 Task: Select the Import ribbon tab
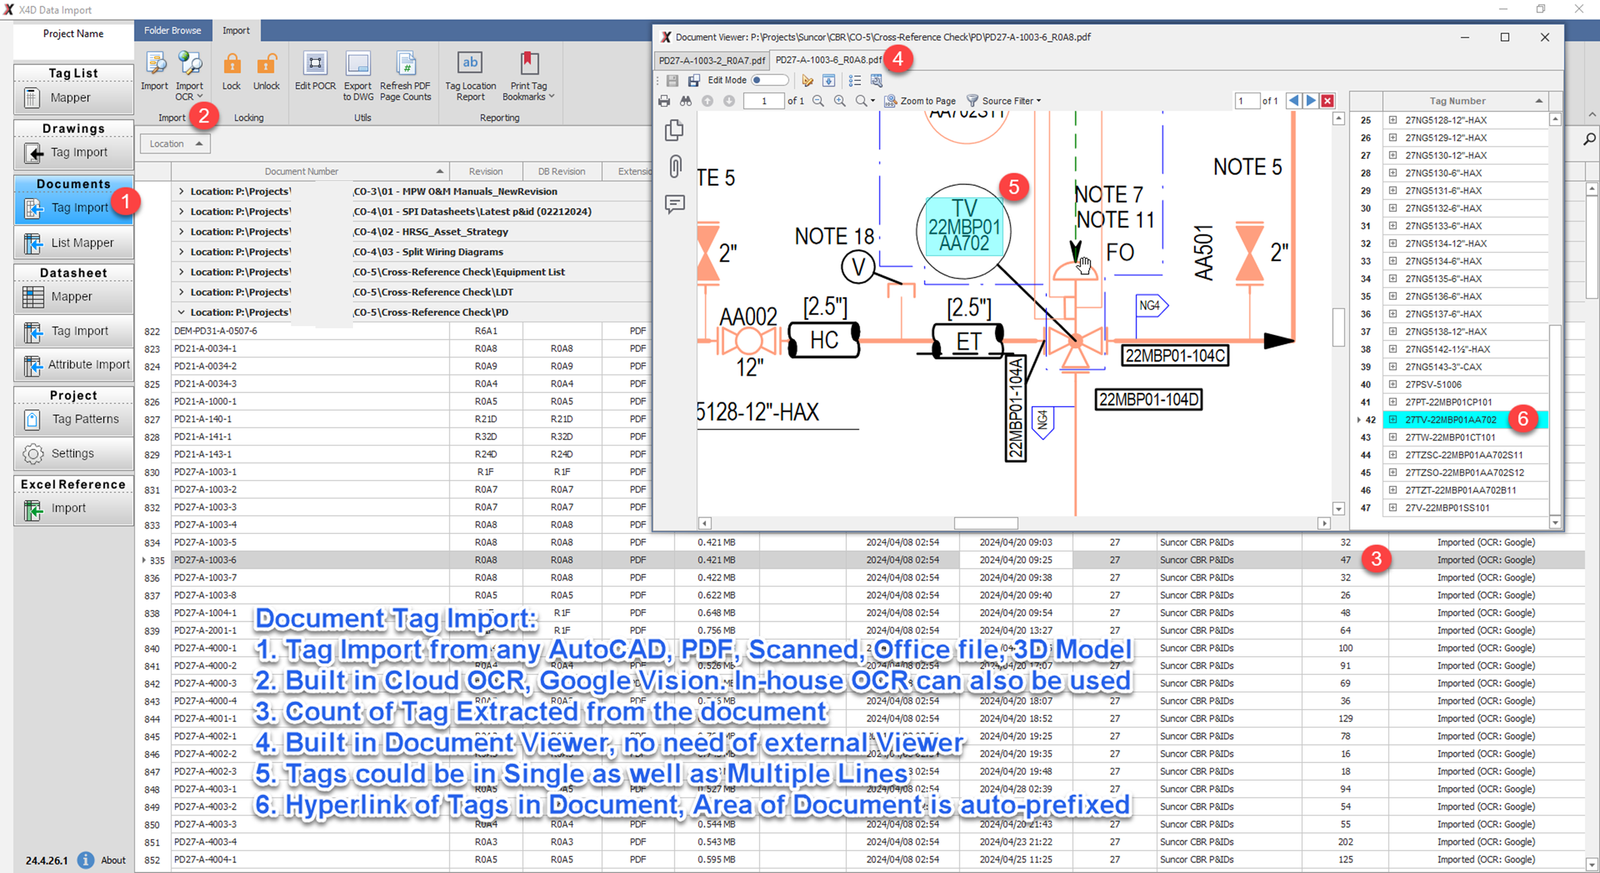point(236,30)
